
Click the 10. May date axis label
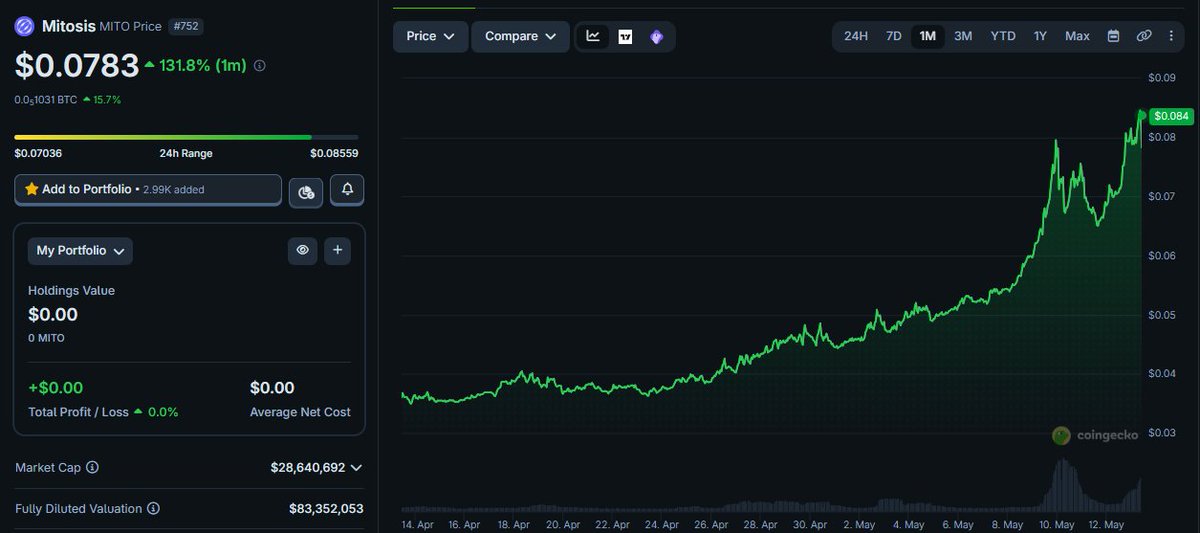1058,524
